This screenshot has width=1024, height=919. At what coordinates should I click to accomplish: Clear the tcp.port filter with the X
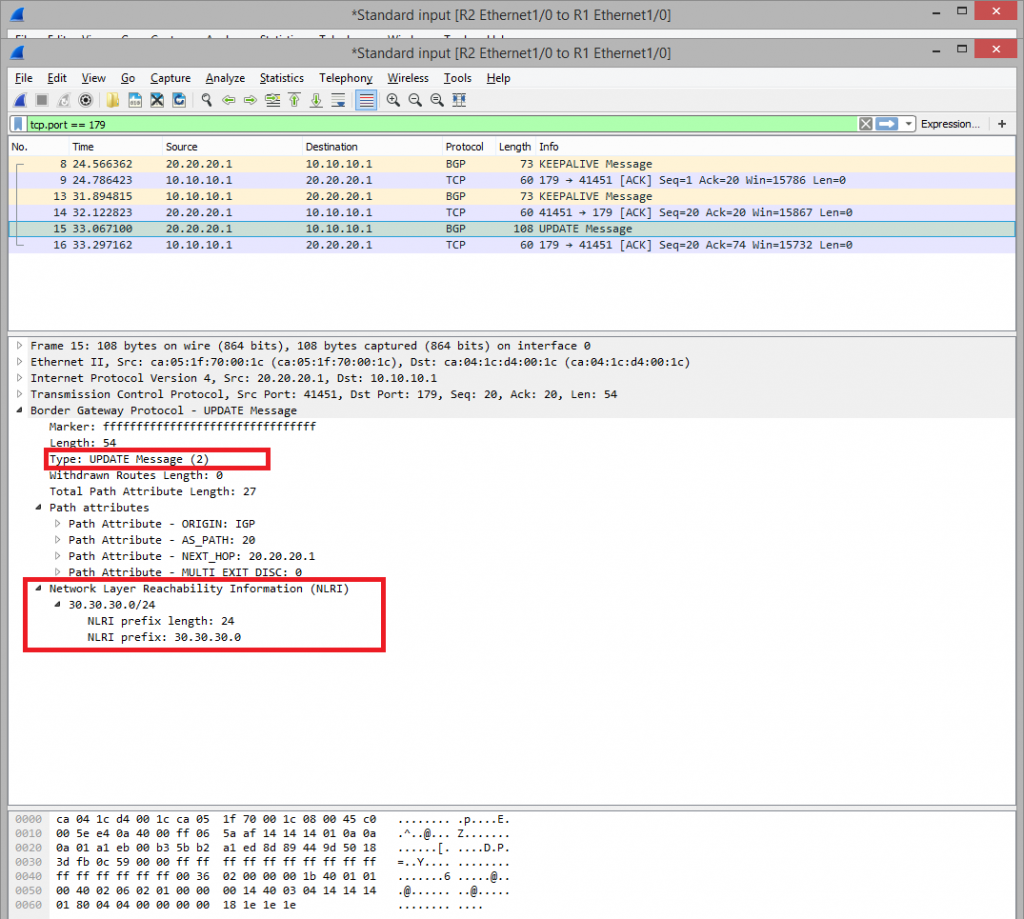click(x=866, y=124)
